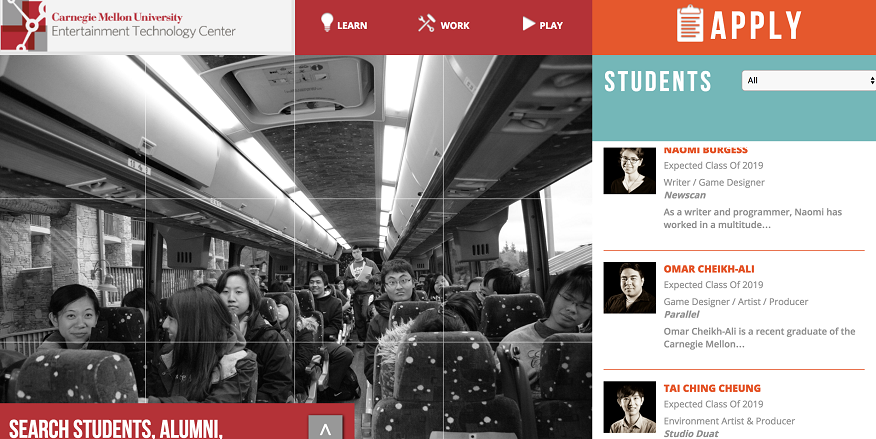Click the lightbulb icon beside Learn

coord(327,23)
